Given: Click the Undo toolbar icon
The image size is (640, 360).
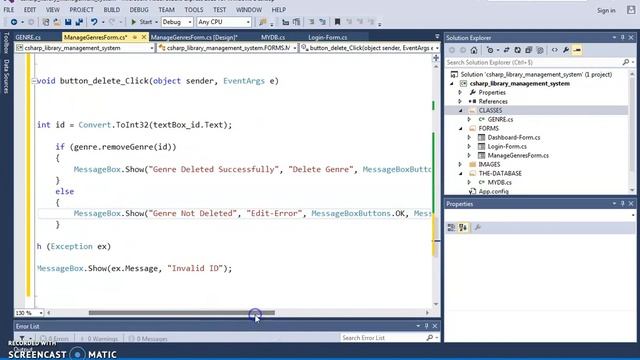Looking at the screenshot, I should coord(94,22).
